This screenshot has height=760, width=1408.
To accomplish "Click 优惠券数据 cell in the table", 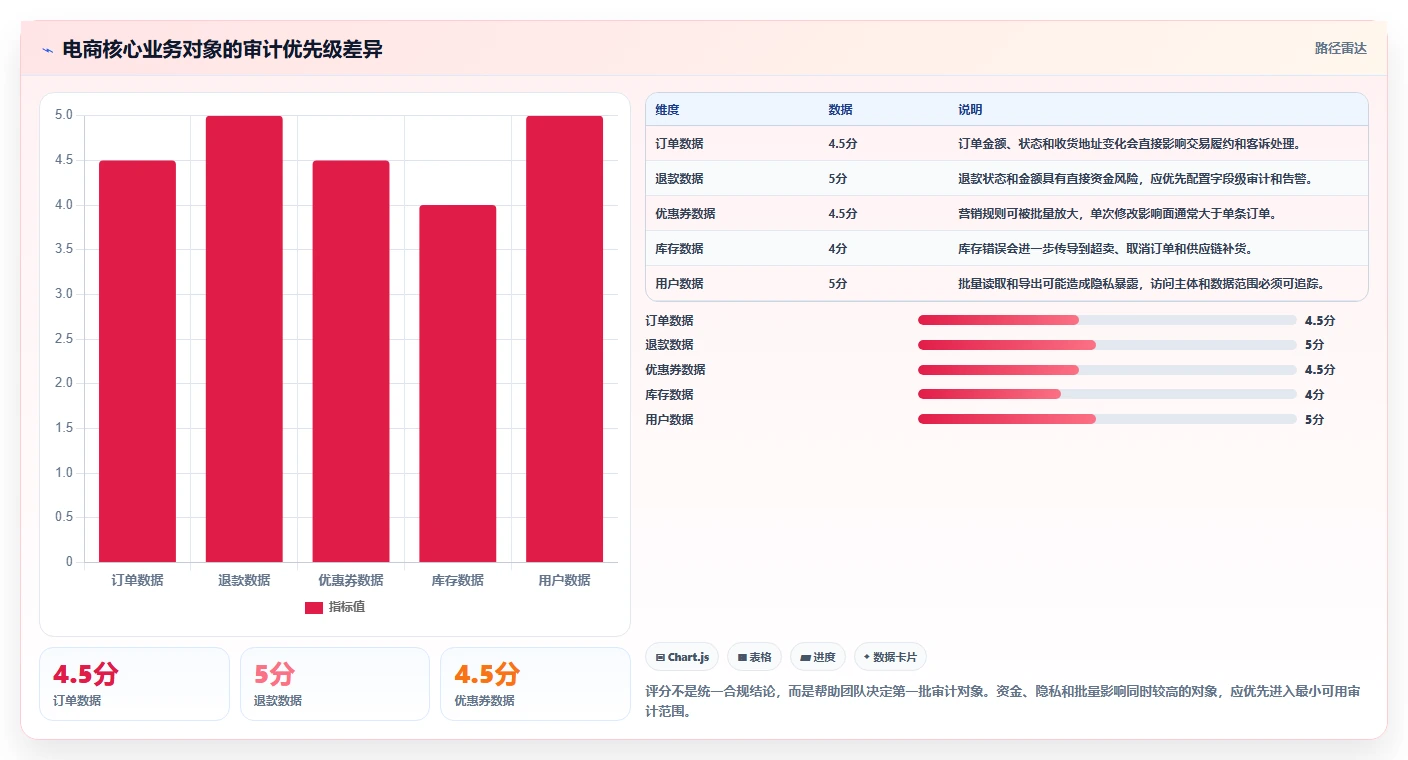I will pos(685,214).
